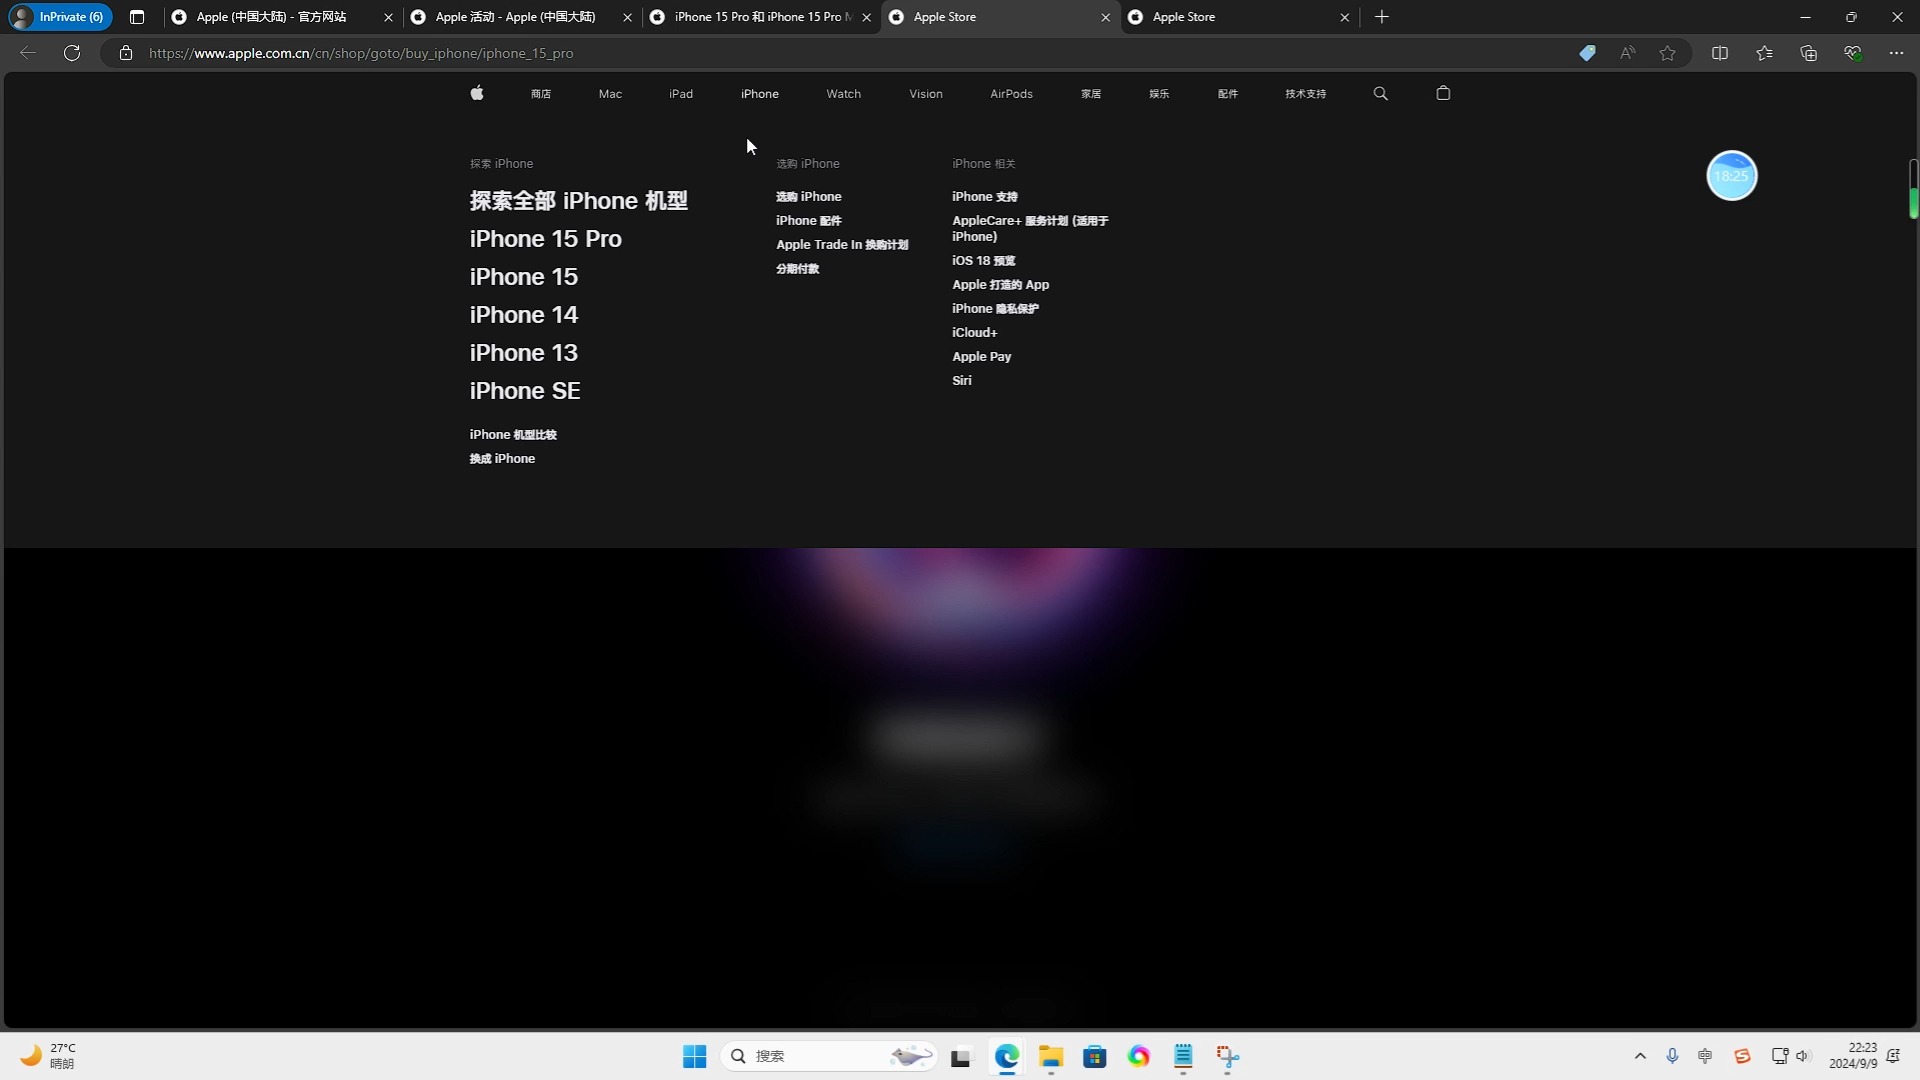Open the 商店 navigation menu
1920x1080 pixels.
point(541,93)
